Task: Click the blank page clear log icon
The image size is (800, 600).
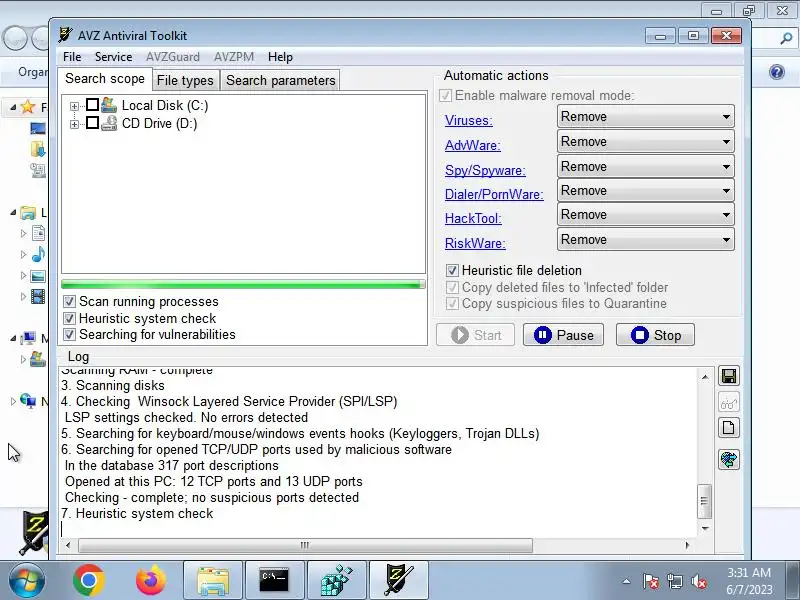Action: point(729,428)
